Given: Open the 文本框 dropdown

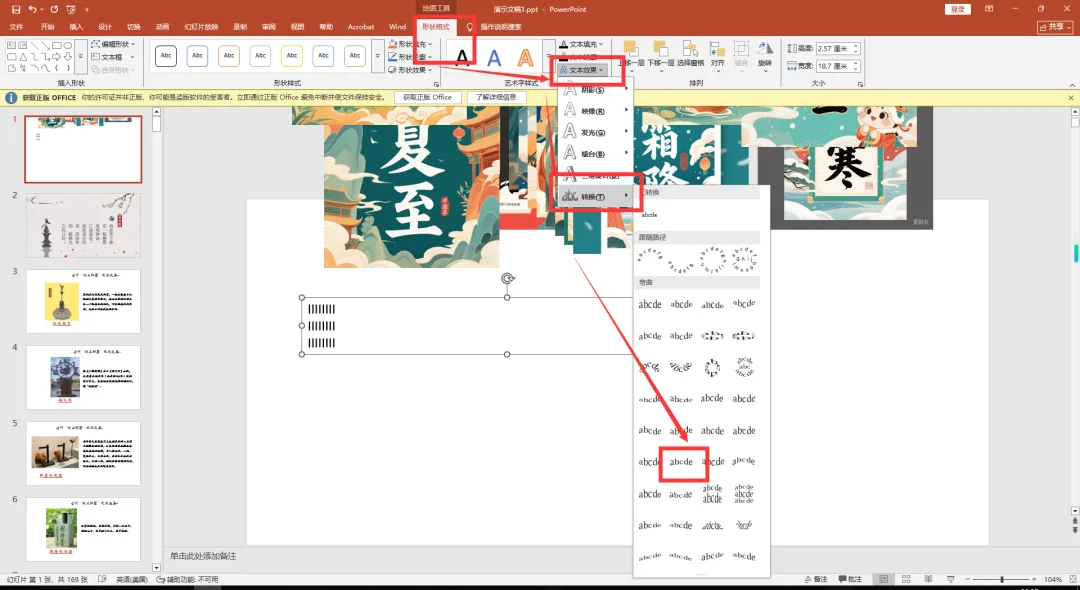Looking at the screenshot, I should click(113, 57).
